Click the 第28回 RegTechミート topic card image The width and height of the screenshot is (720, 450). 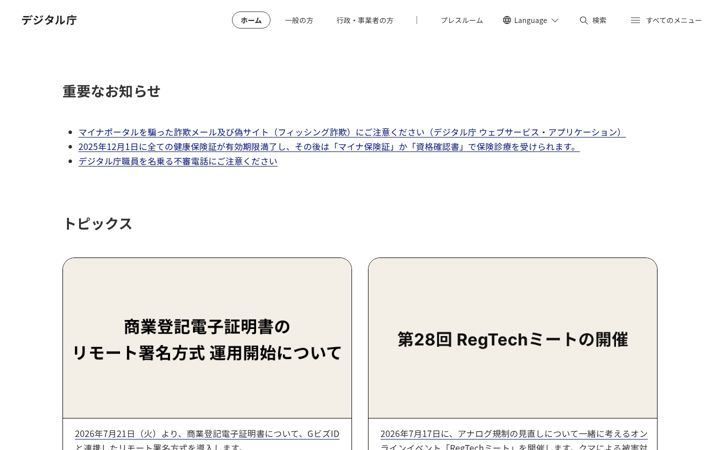[x=512, y=338]
